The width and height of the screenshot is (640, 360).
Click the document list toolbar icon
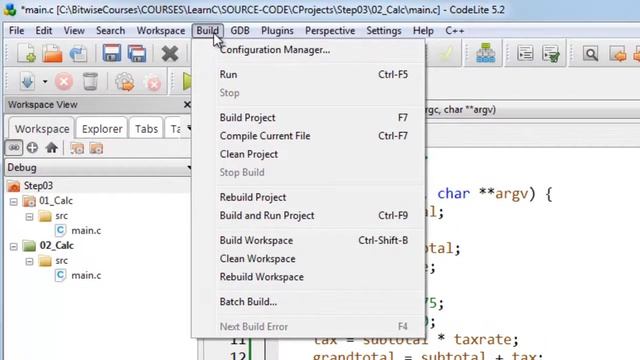pos(525,53)
